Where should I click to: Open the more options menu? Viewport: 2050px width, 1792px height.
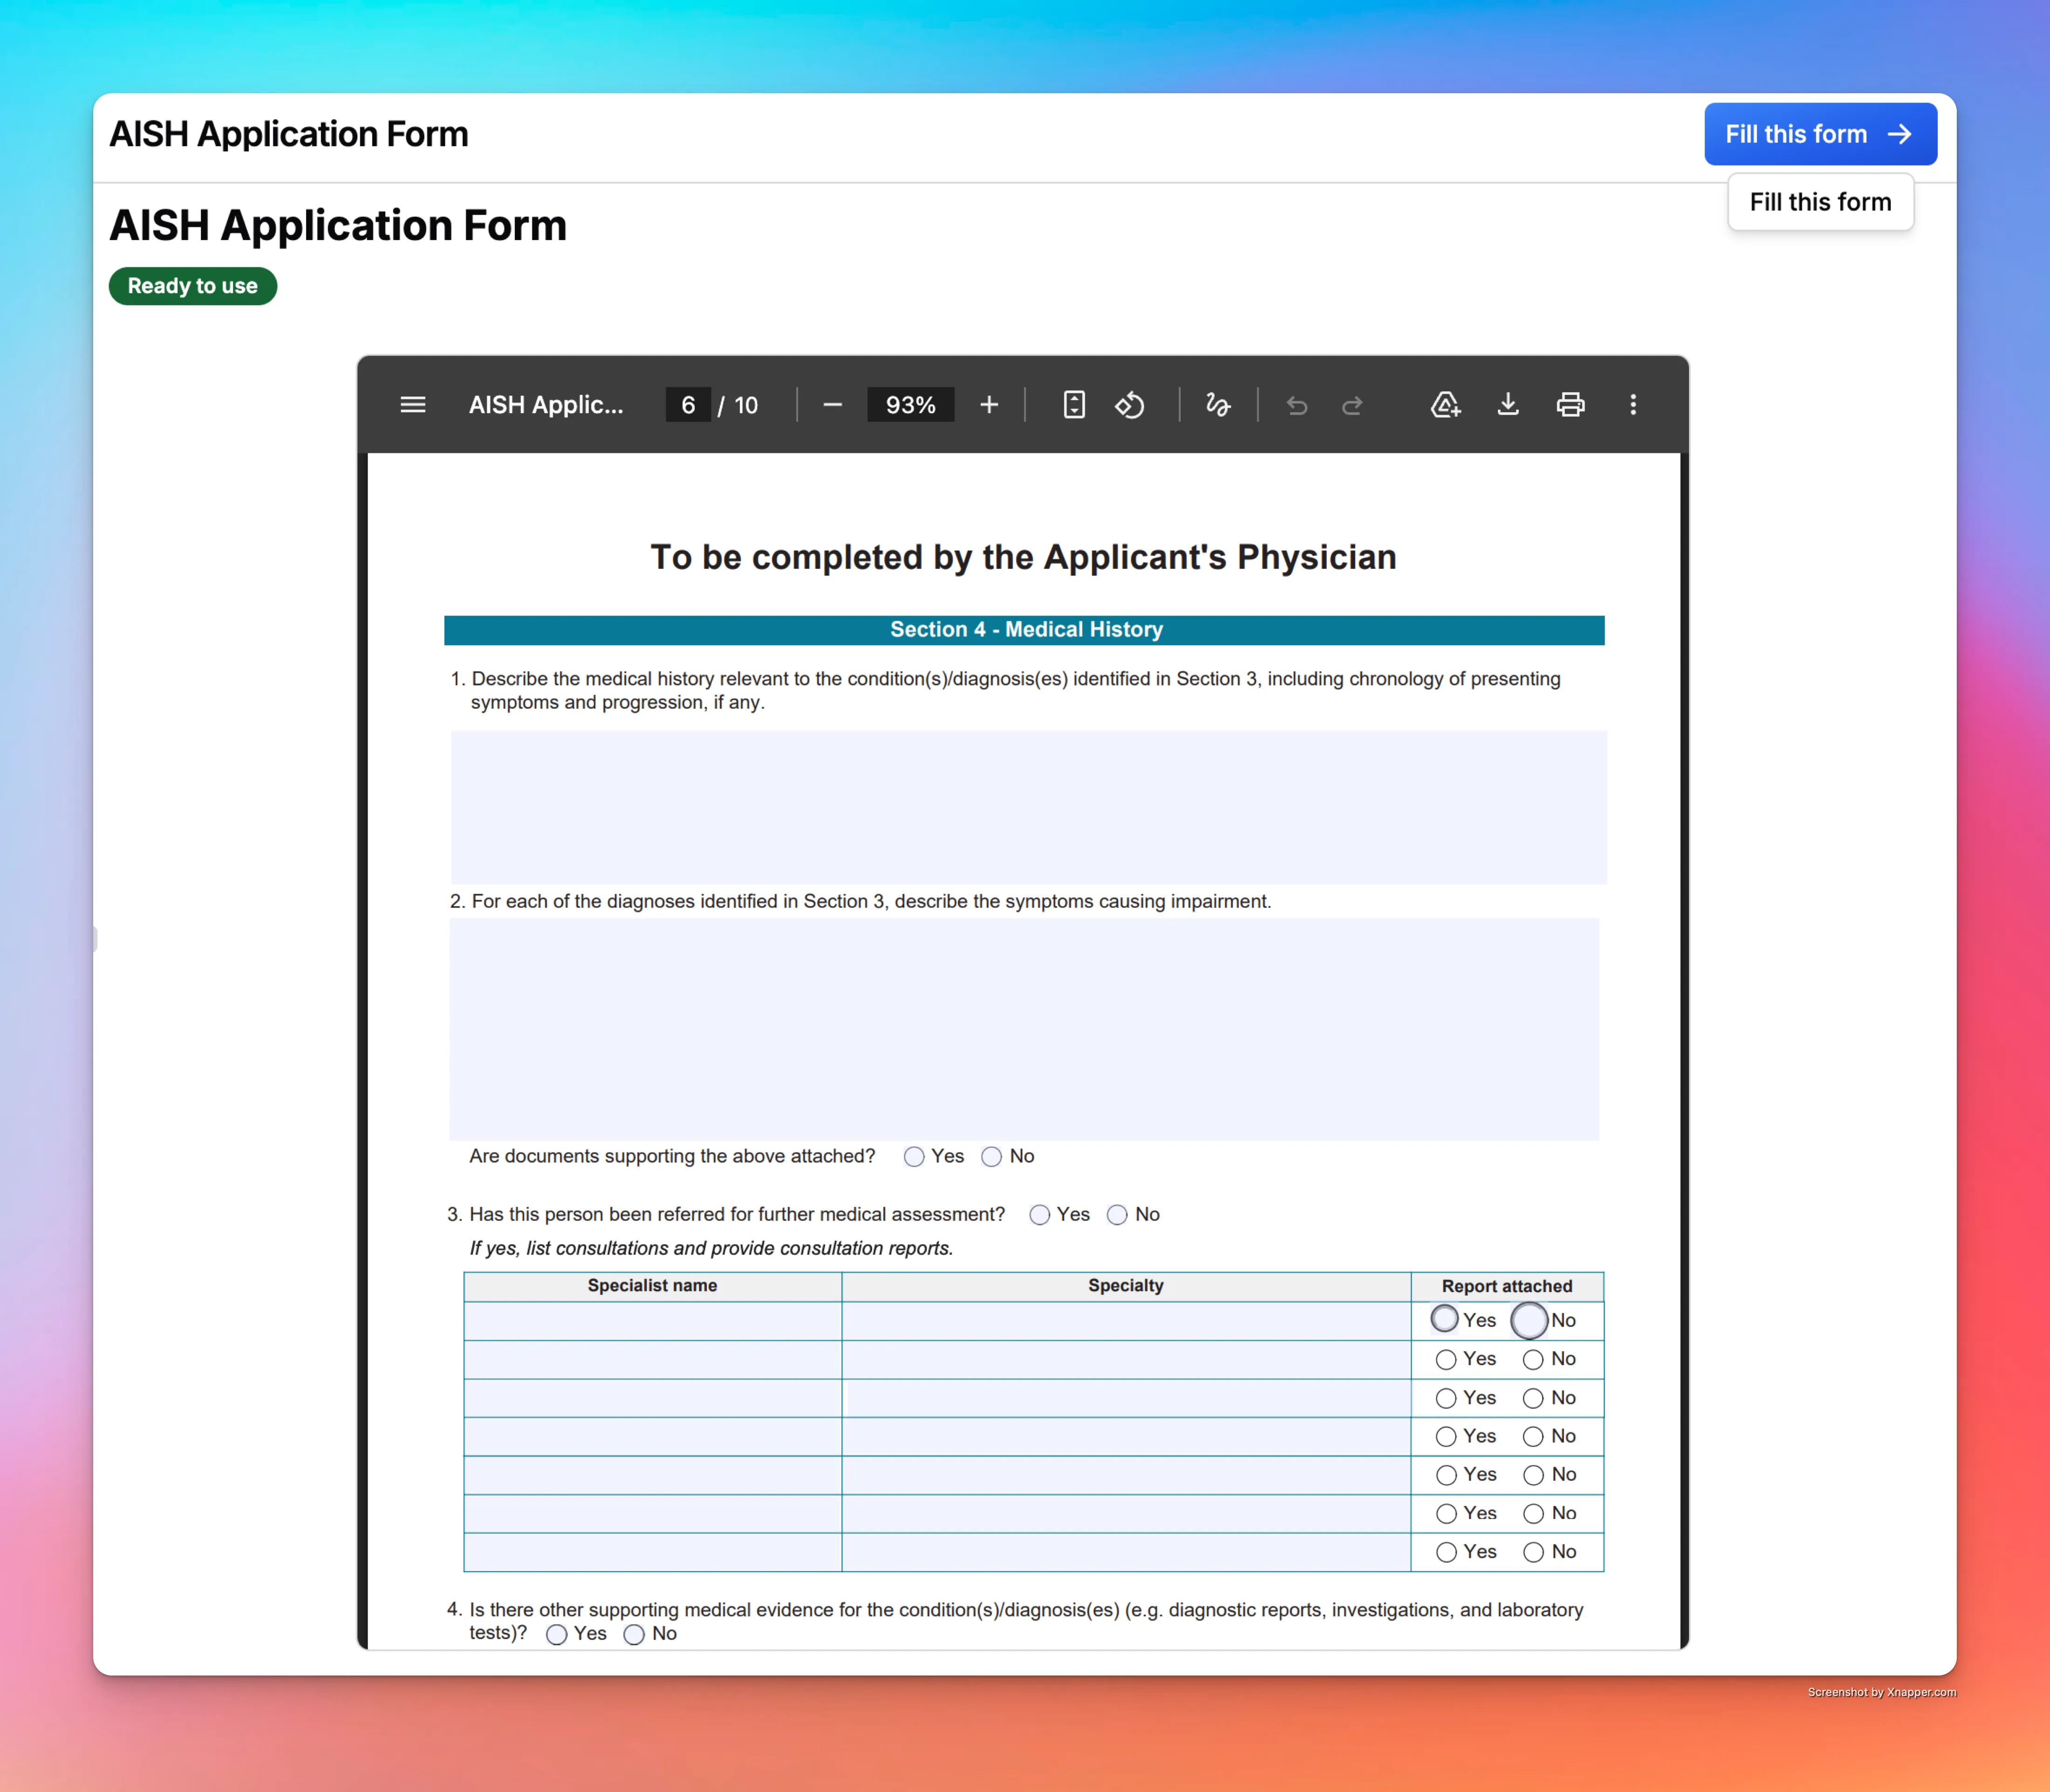coord(1634,405)
